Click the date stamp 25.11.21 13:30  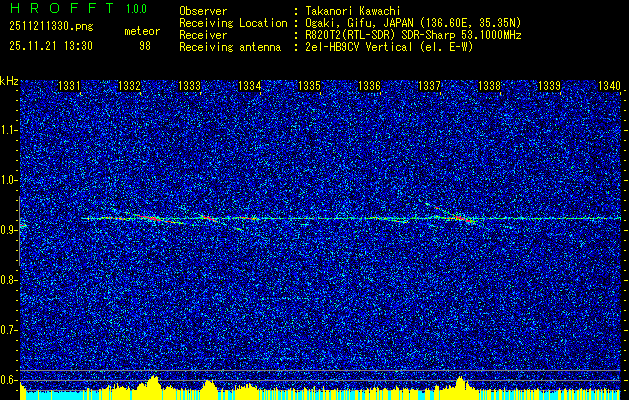(51, 46)
